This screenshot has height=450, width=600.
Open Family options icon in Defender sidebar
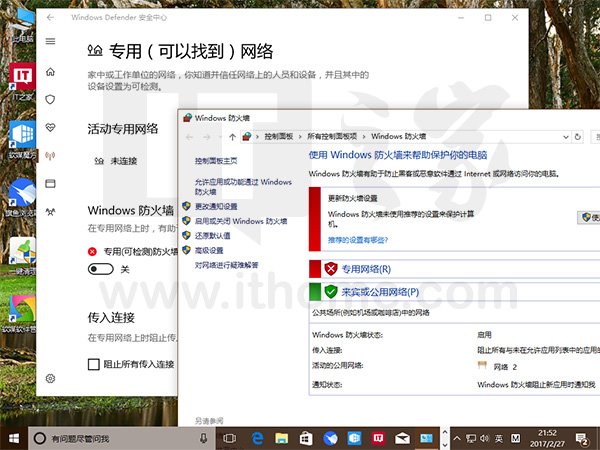point(50,212)
